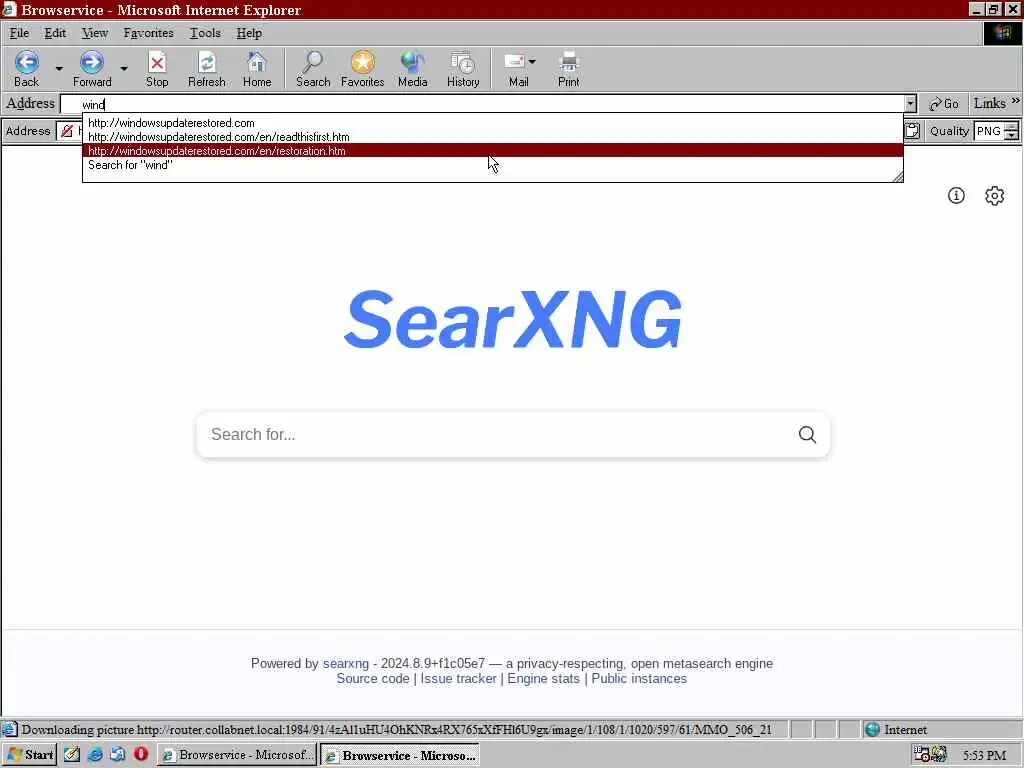Image resolution: width=1024 pixels, height=768 pixels.
Task: Show the History pane
Action: coord(463,69)
